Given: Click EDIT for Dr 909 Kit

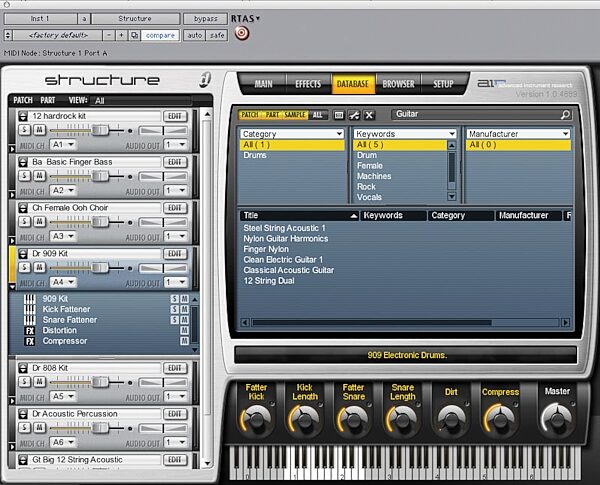Looking at the screenshot, I should [175, 254].
